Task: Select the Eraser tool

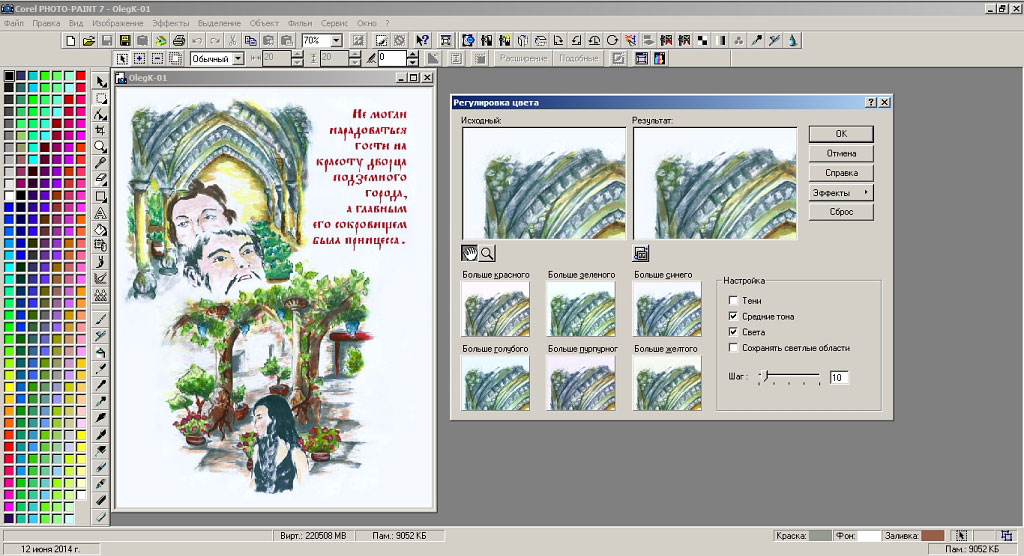Action: pos(101,180)
